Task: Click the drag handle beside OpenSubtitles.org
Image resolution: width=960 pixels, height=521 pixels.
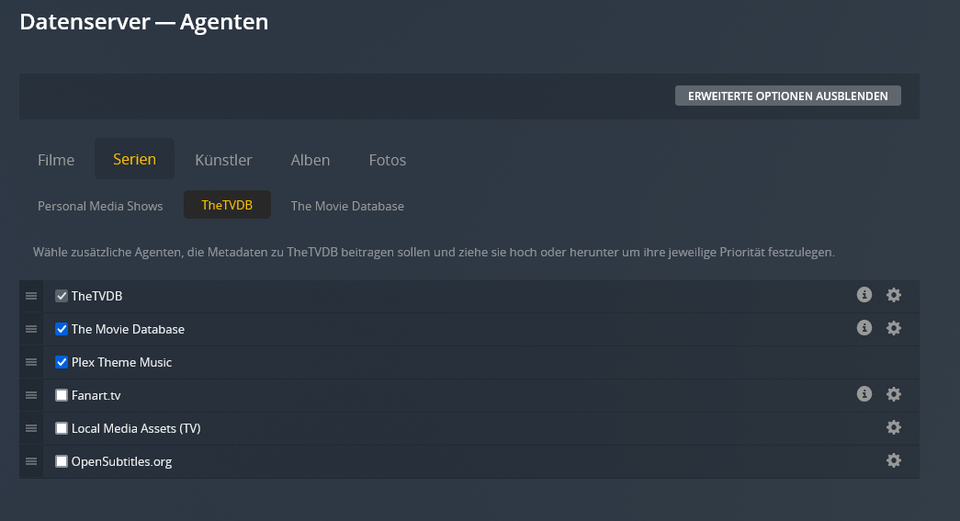Action: click(31, 461)
